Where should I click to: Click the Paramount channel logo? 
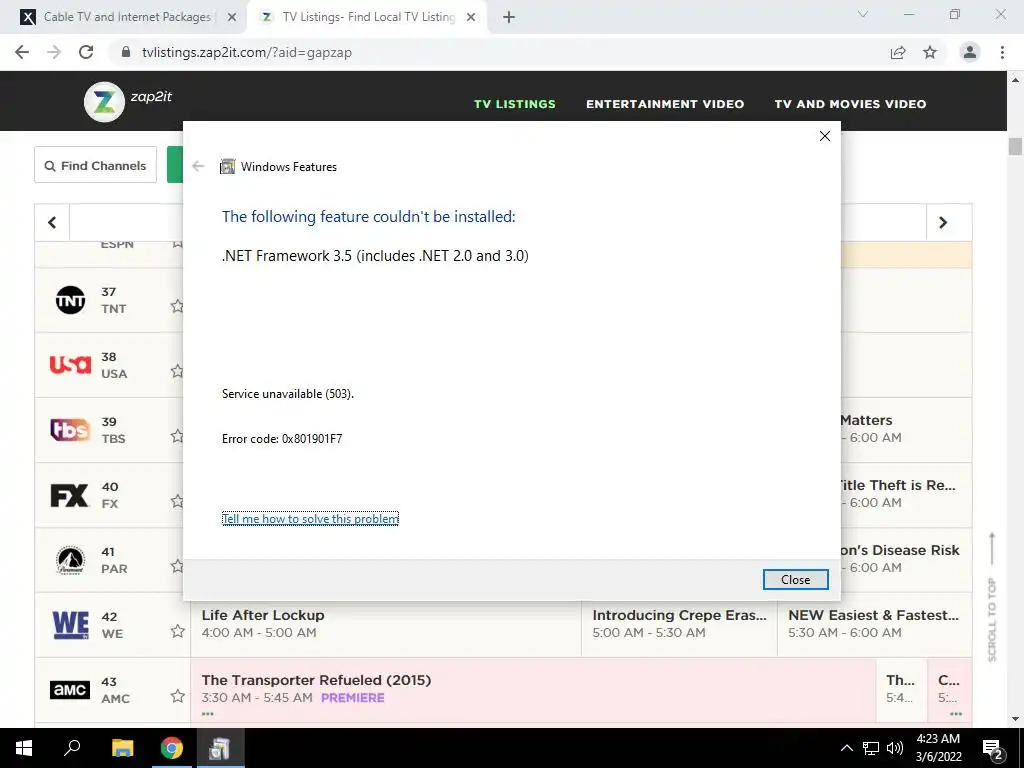[70, 560]
